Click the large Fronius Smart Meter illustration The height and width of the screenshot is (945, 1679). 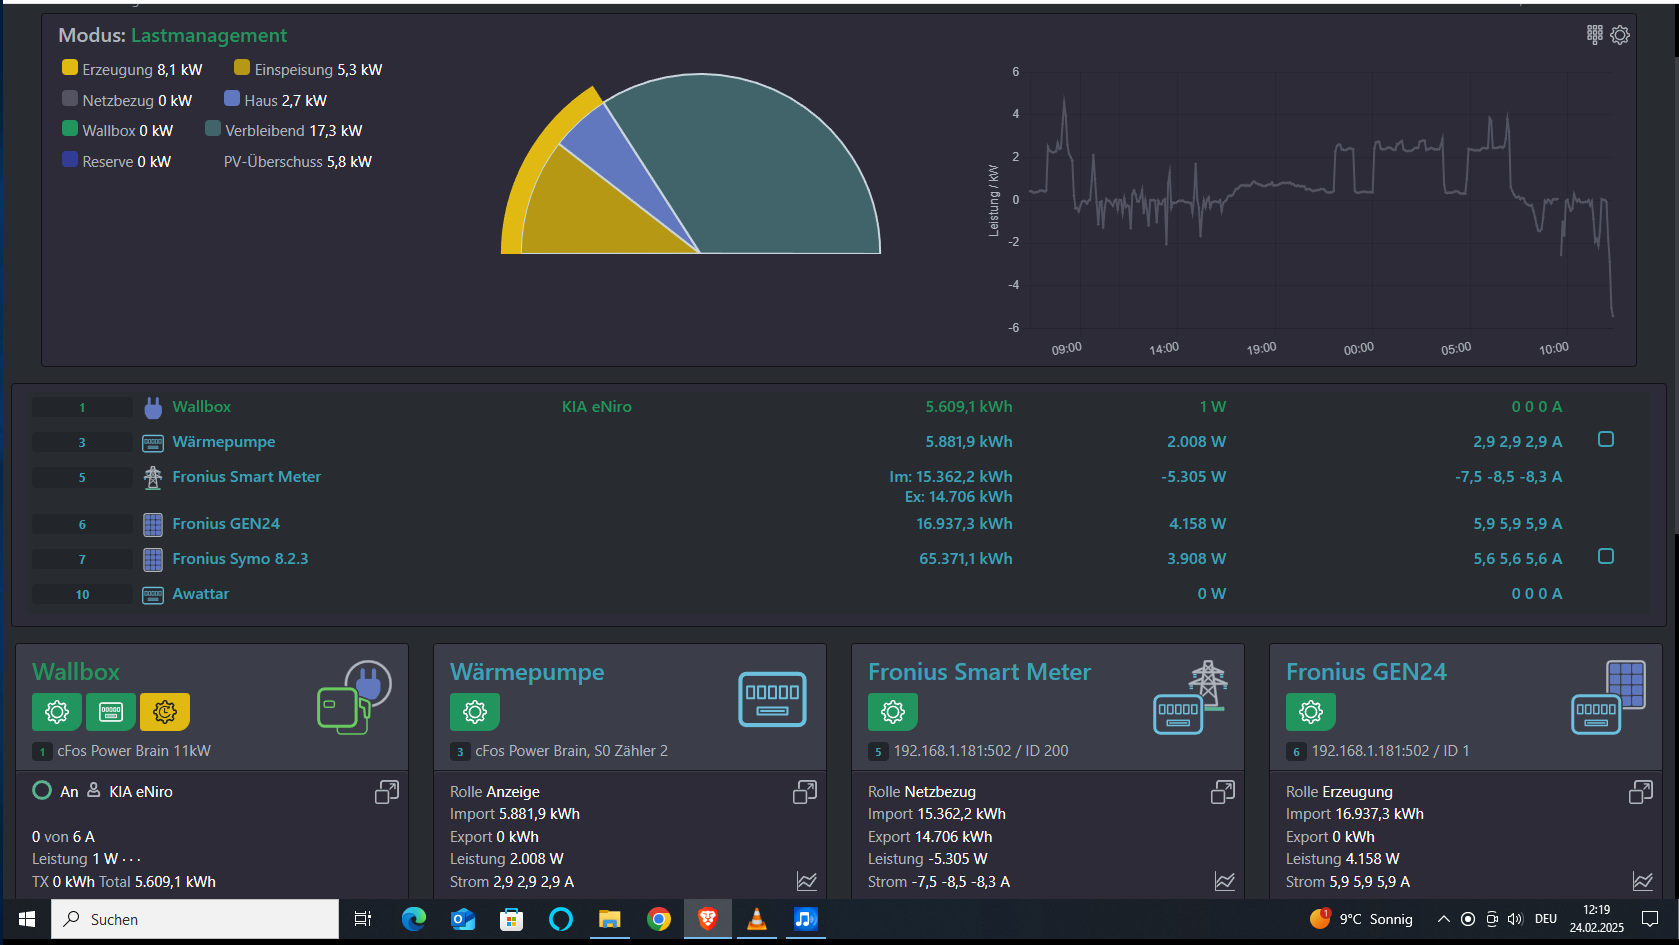point(1190,697)
